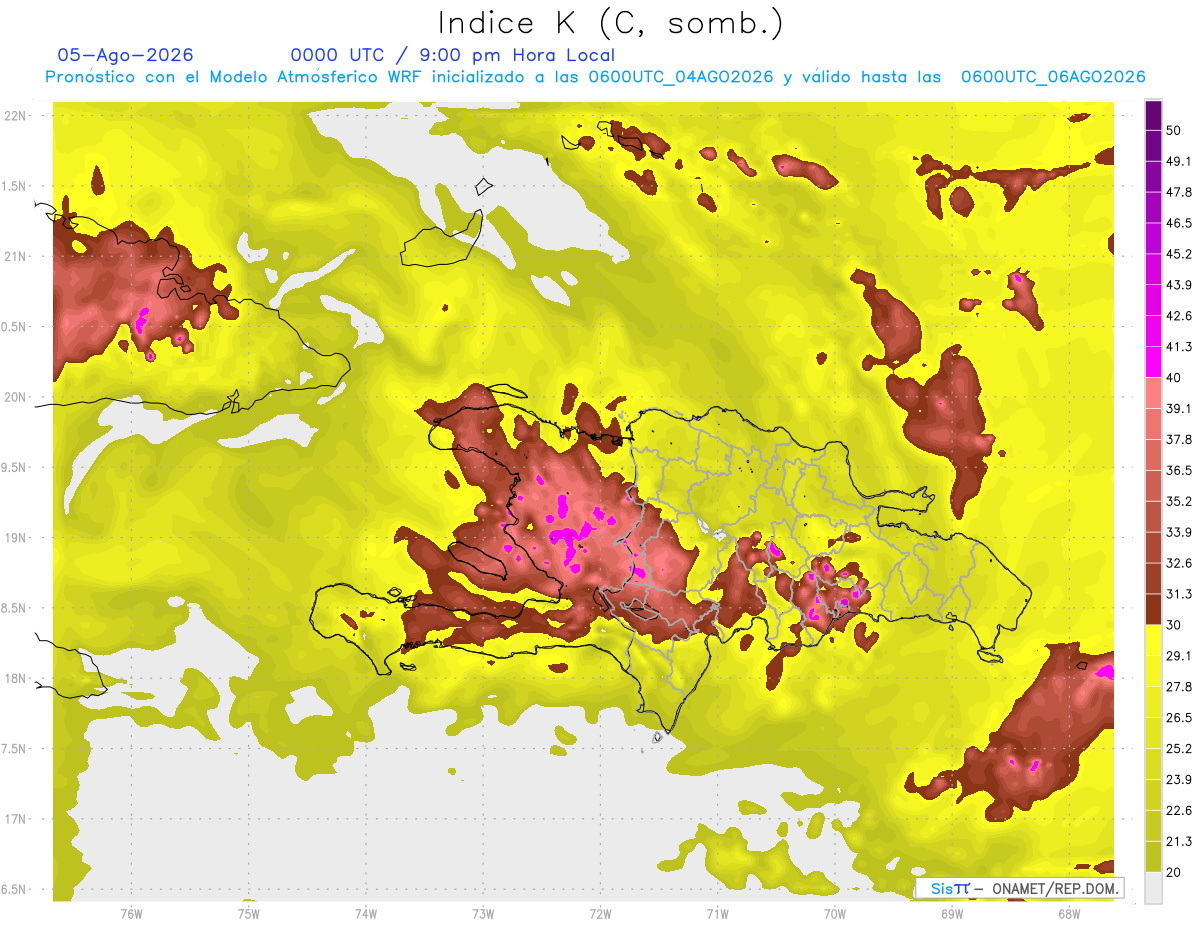Select the salmon swatch between 39.1 and 40
1200x927 pixels.
1153,393
